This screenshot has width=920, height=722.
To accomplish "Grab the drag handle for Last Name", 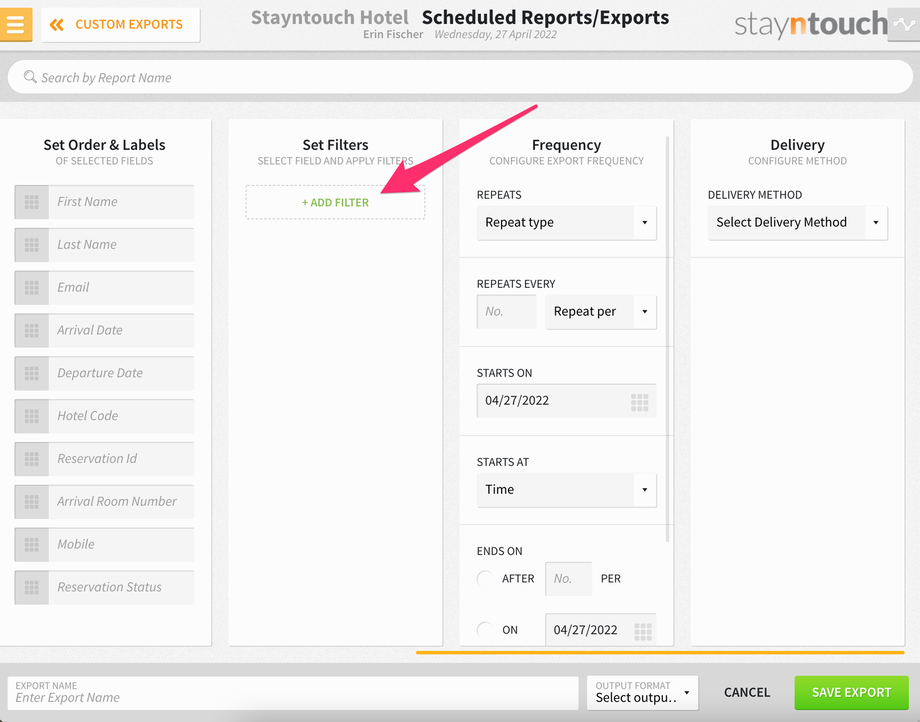I will [x=32, y=245].
